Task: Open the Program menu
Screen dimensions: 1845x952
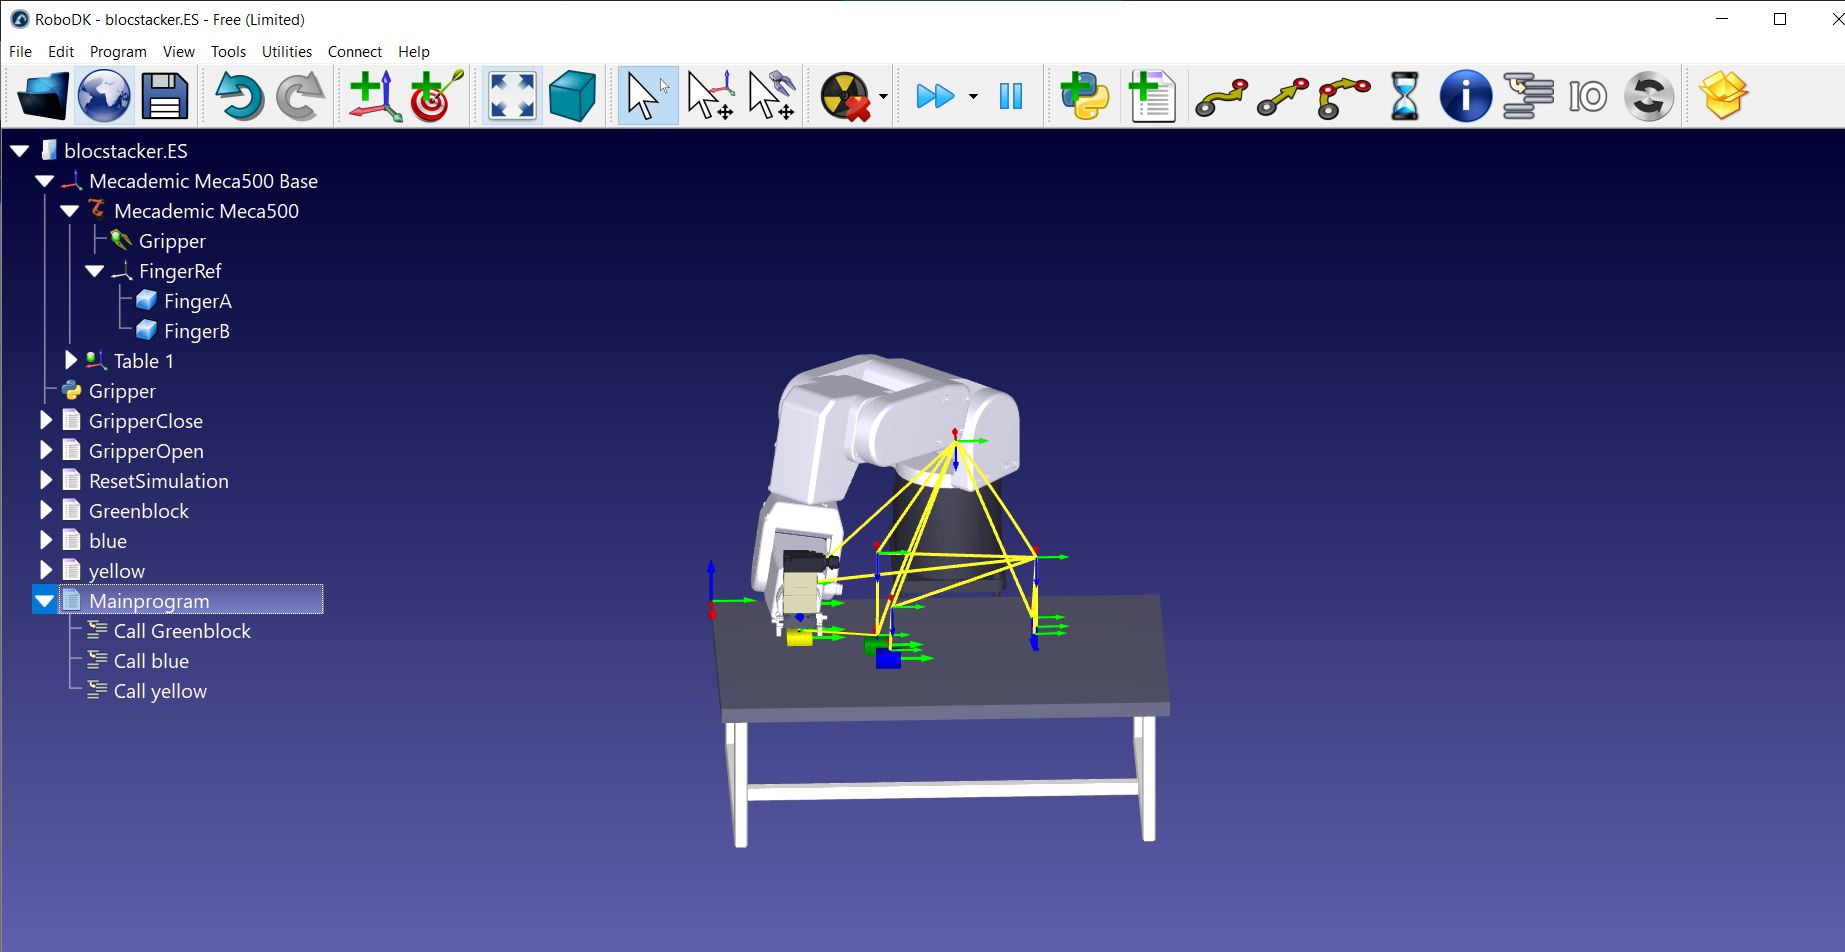Action: pos(118,51)
